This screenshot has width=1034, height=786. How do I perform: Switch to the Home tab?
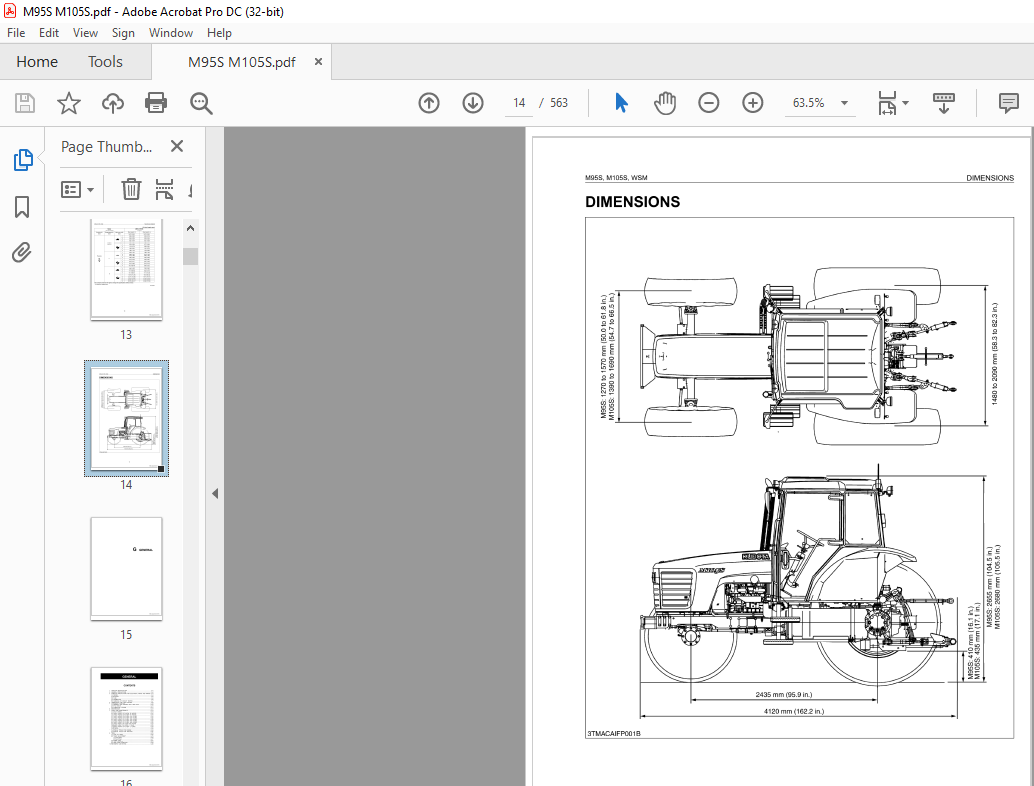click(x=37, y=62)
